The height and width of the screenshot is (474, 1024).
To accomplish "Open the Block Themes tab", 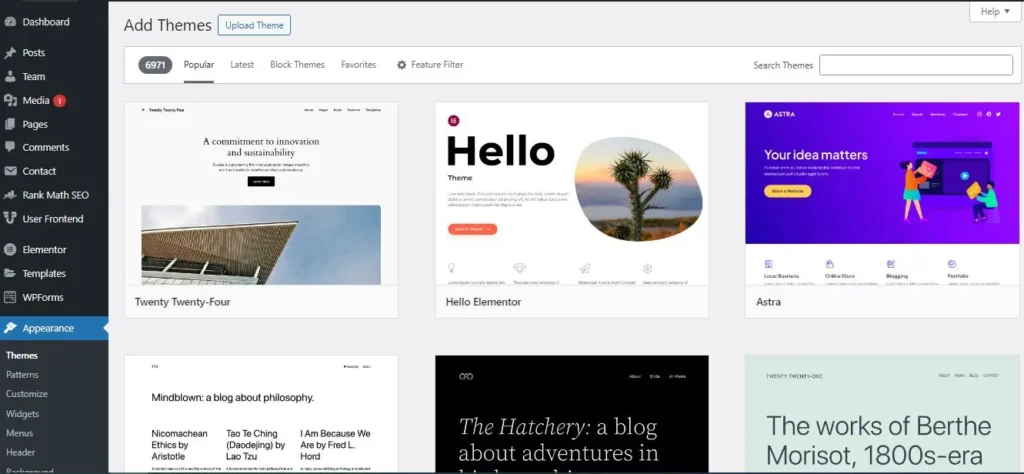I will 297,65.
